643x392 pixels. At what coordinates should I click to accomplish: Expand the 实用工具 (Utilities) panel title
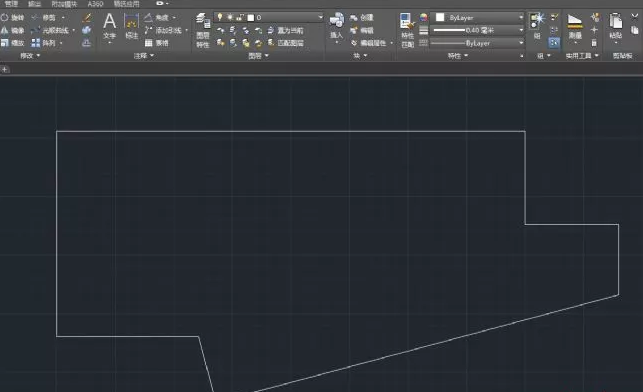[582, 55]
